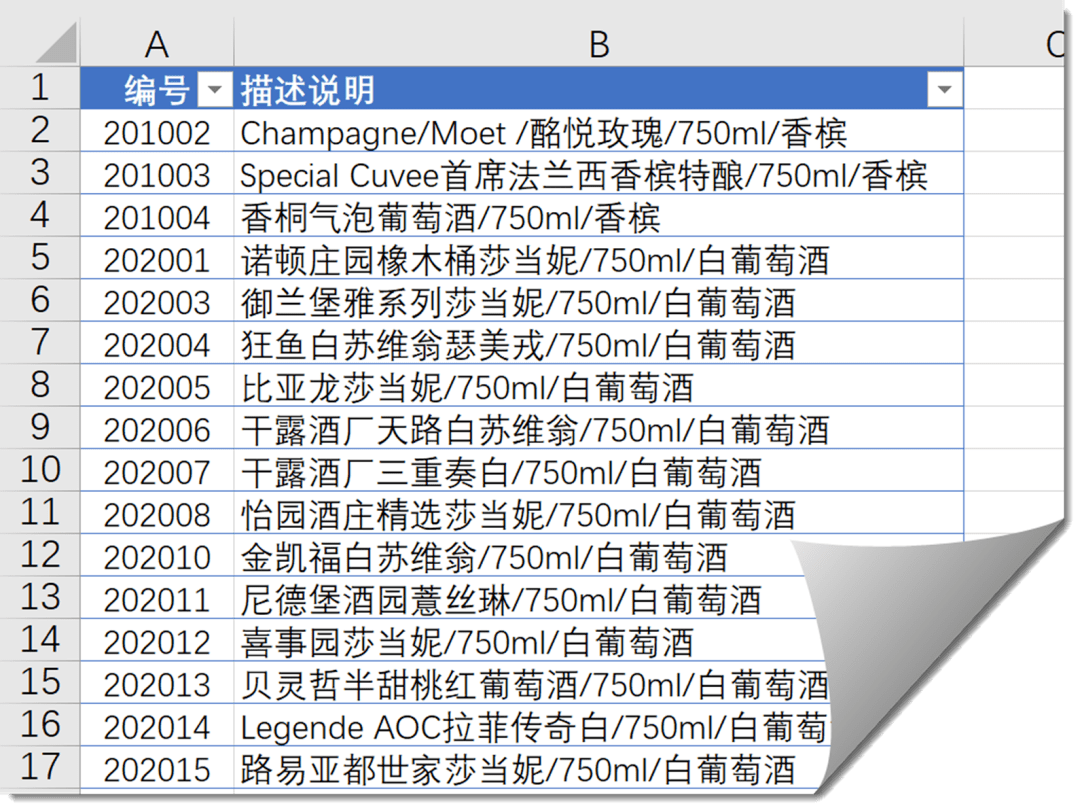The image size is (1080, 810).
Task: Click the select-all corner triangle
Action: pos(56,43)
